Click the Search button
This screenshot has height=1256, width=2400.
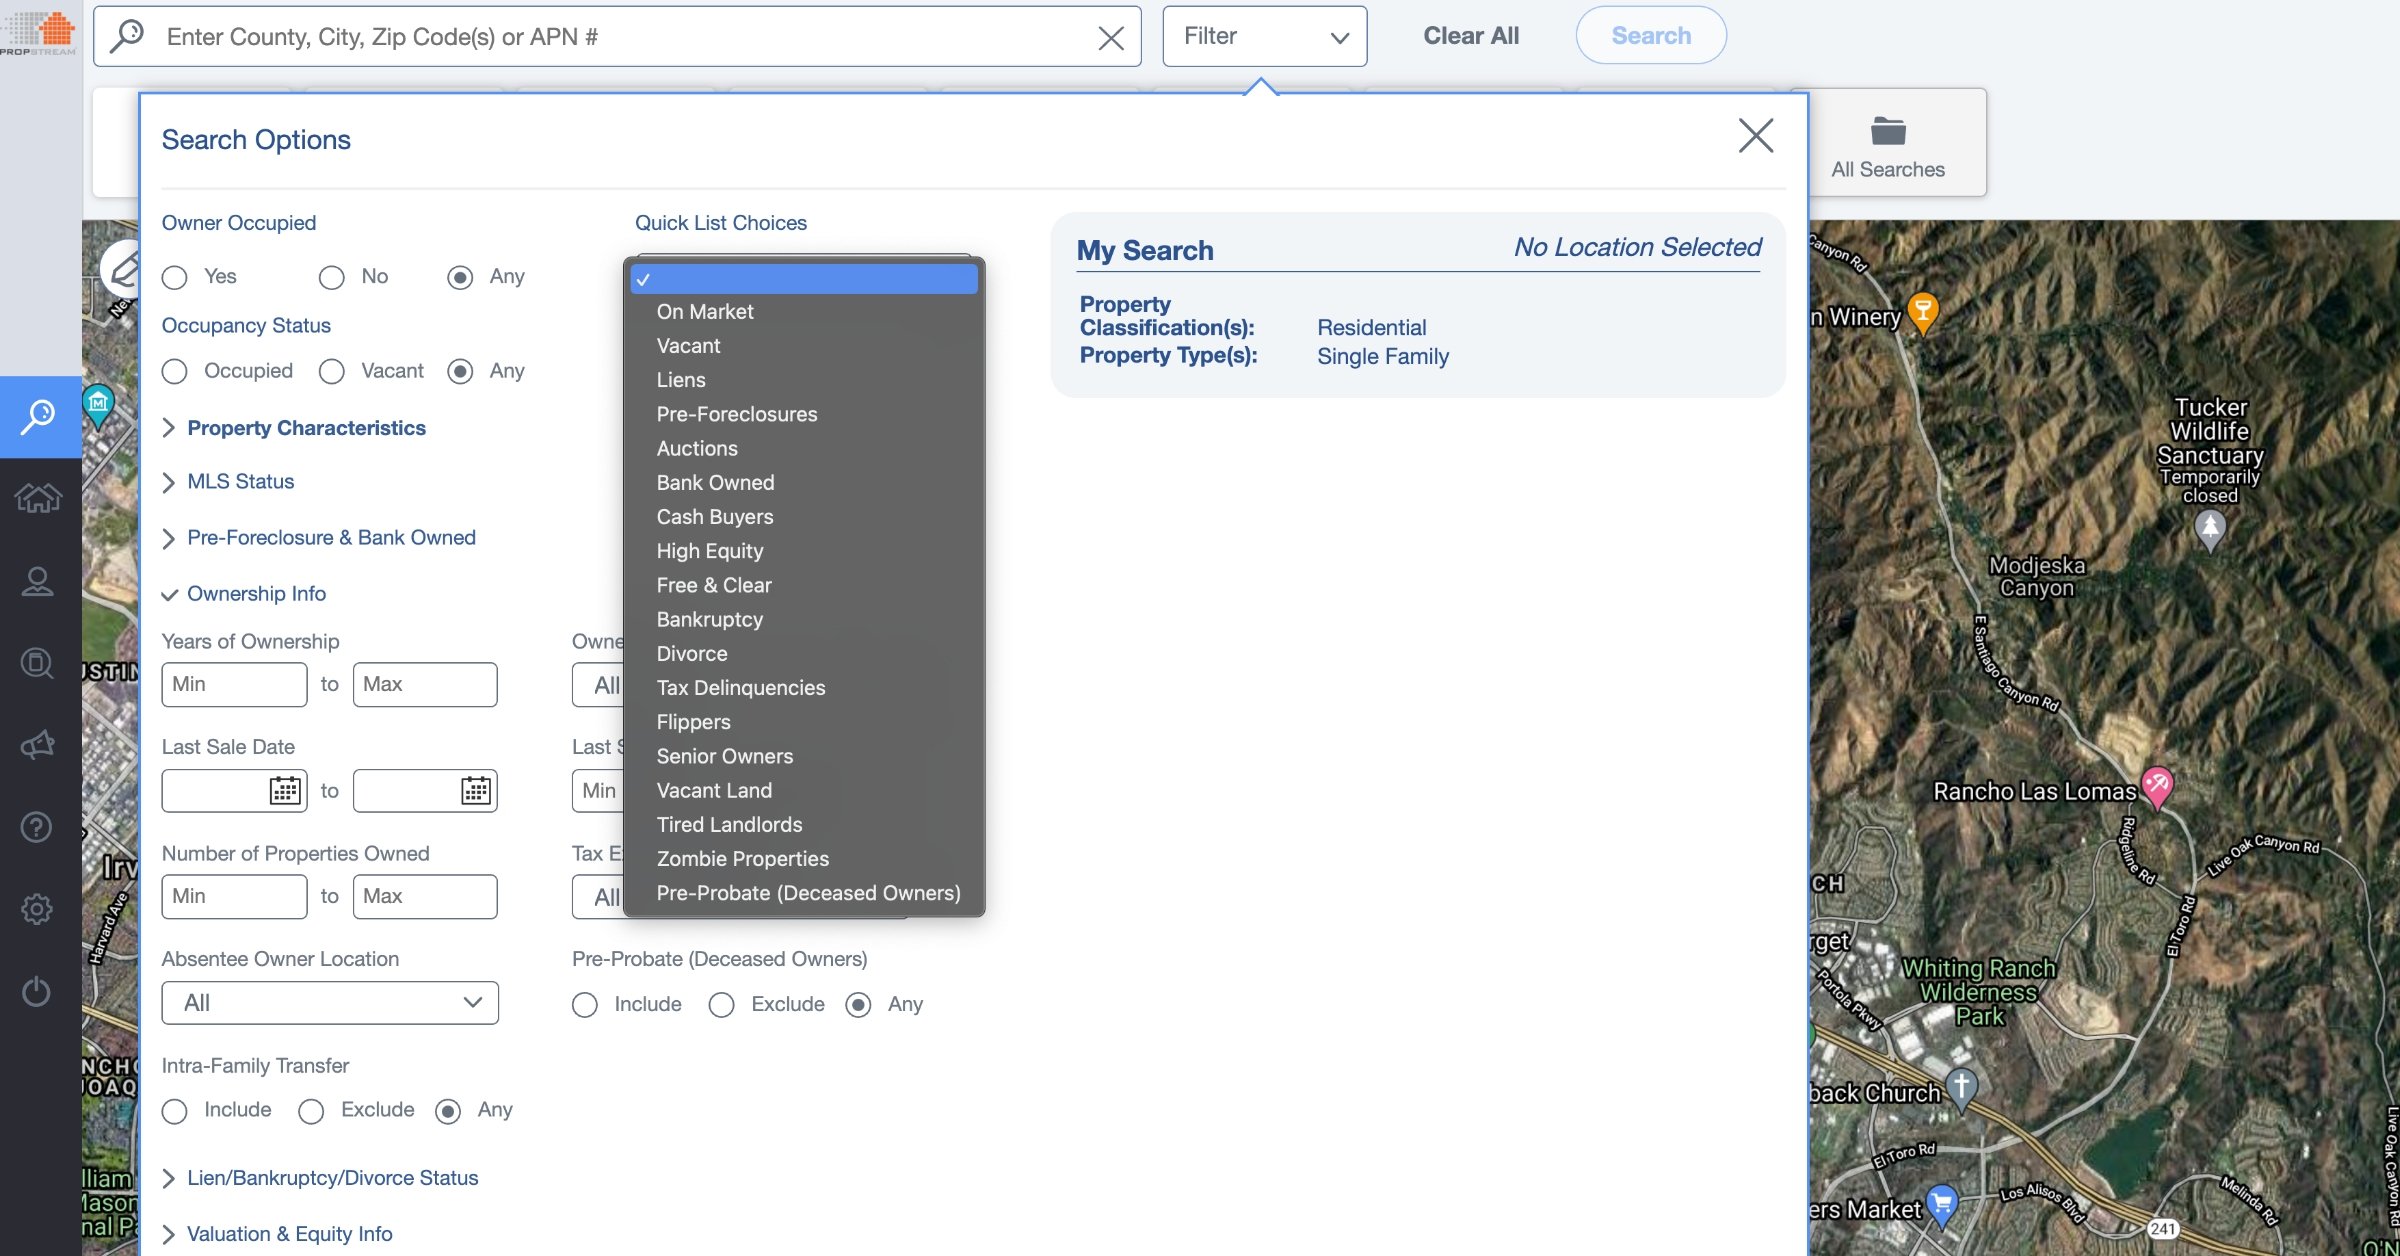point(1650,35)
